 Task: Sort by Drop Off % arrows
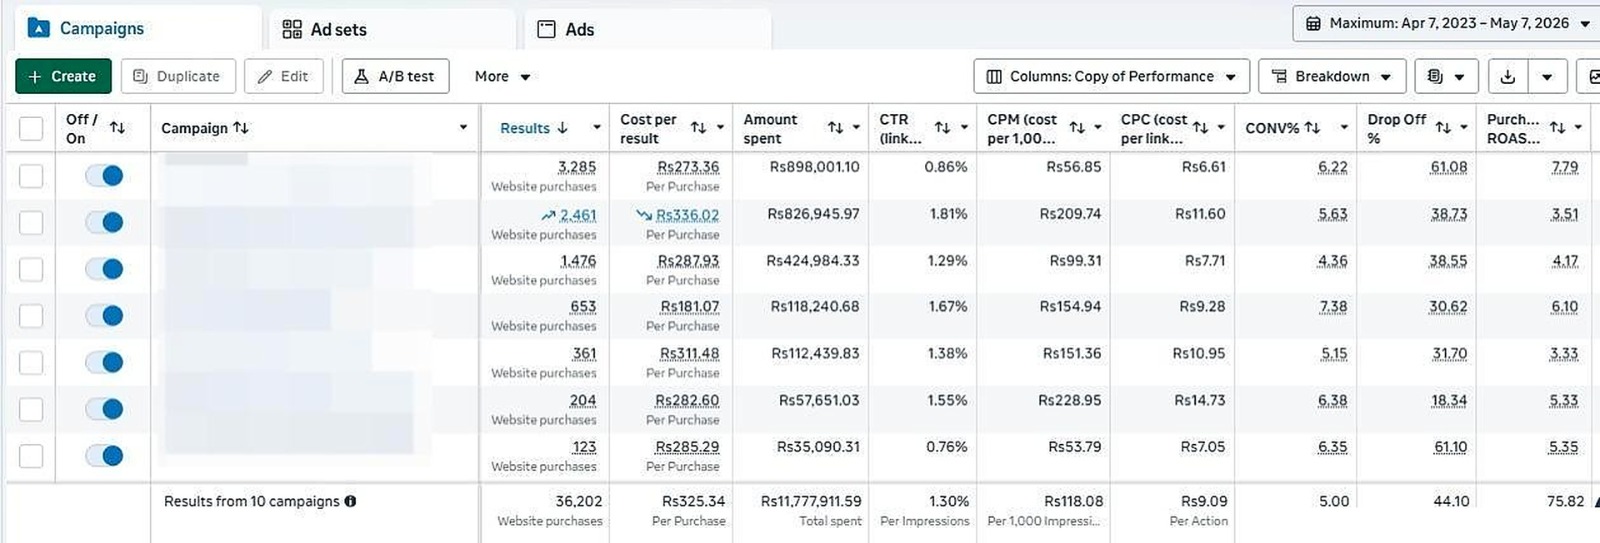(x=1443, y=128)
